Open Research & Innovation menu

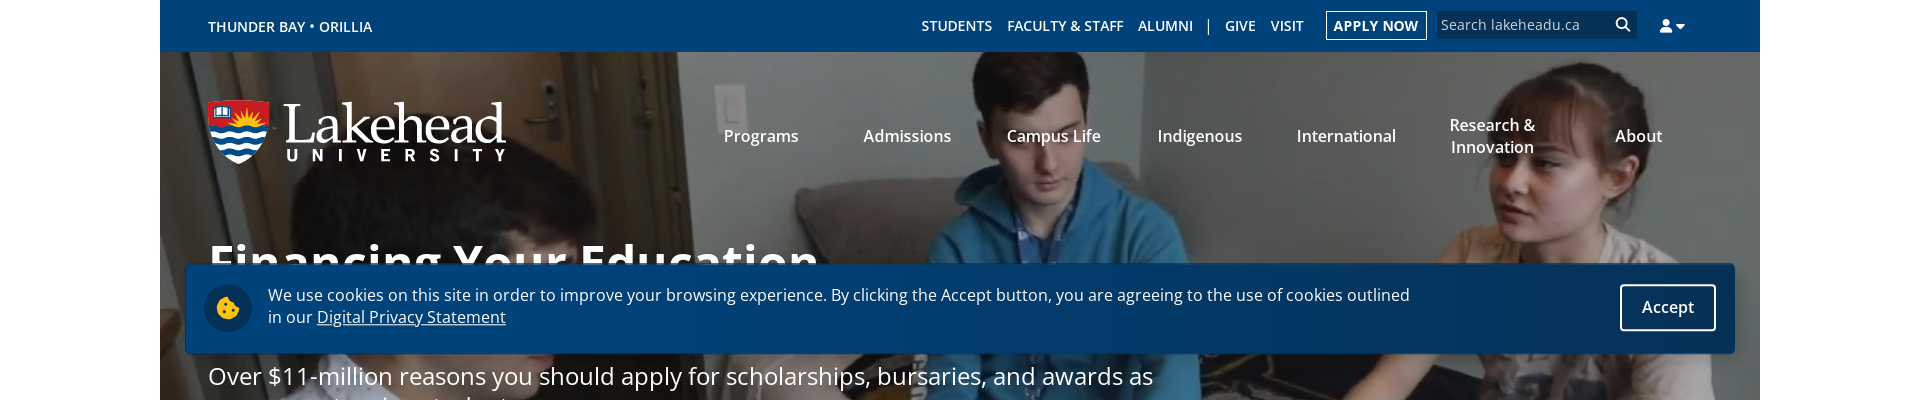(x=1492, y=136)
